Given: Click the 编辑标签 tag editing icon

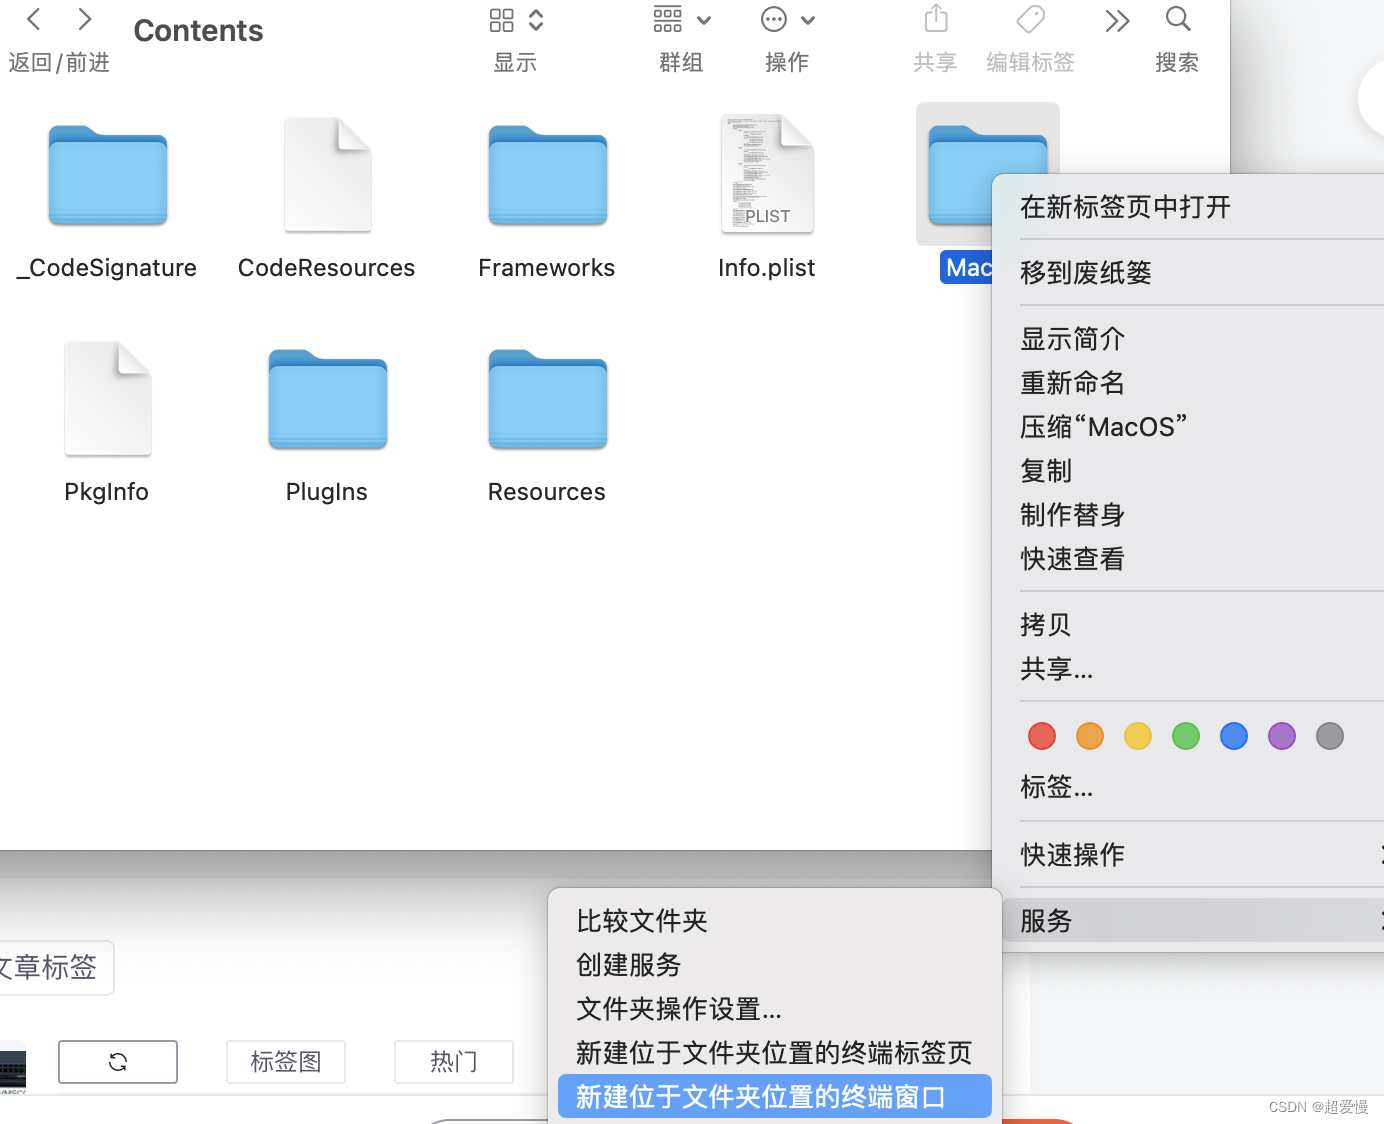Looking at the screenshot, I should click(x=1030, y=18).
